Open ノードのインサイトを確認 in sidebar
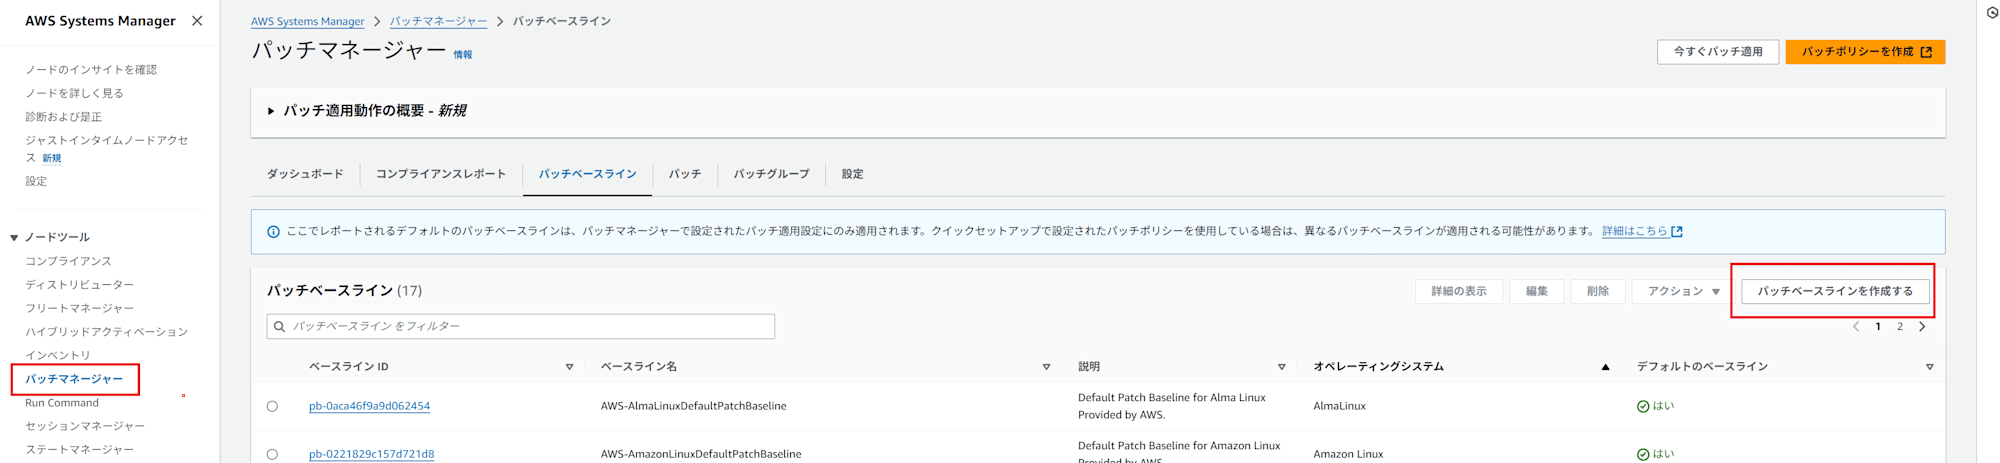 click(x=91, y=70)
